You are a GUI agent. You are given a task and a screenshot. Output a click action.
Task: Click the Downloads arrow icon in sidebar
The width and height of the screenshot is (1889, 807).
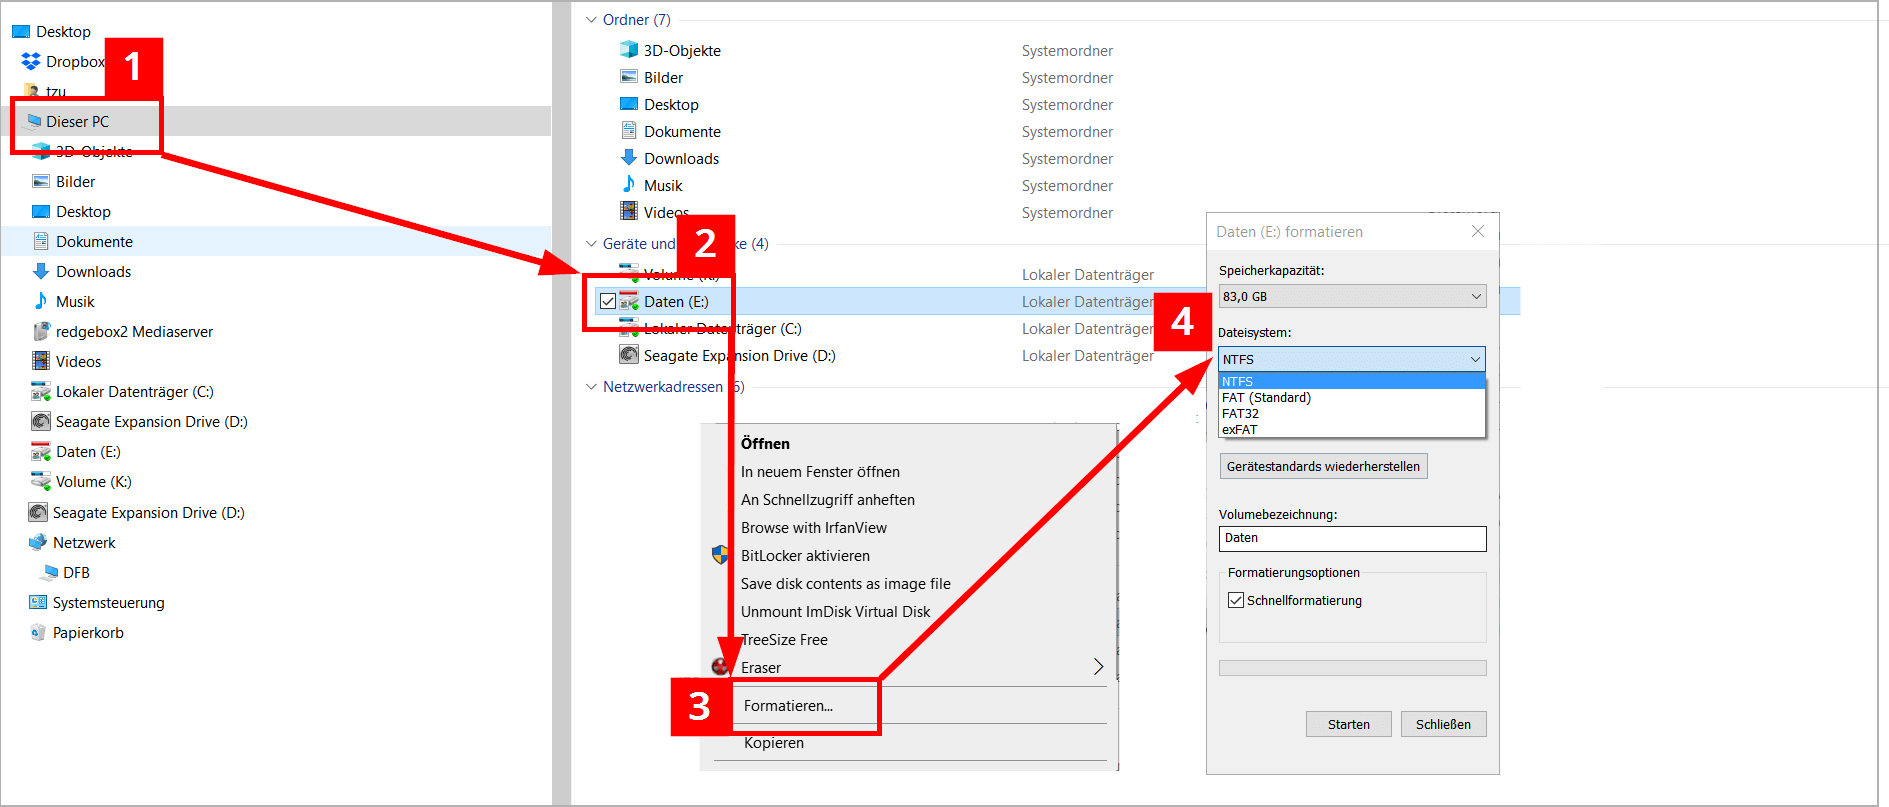(x=41, y=271)
